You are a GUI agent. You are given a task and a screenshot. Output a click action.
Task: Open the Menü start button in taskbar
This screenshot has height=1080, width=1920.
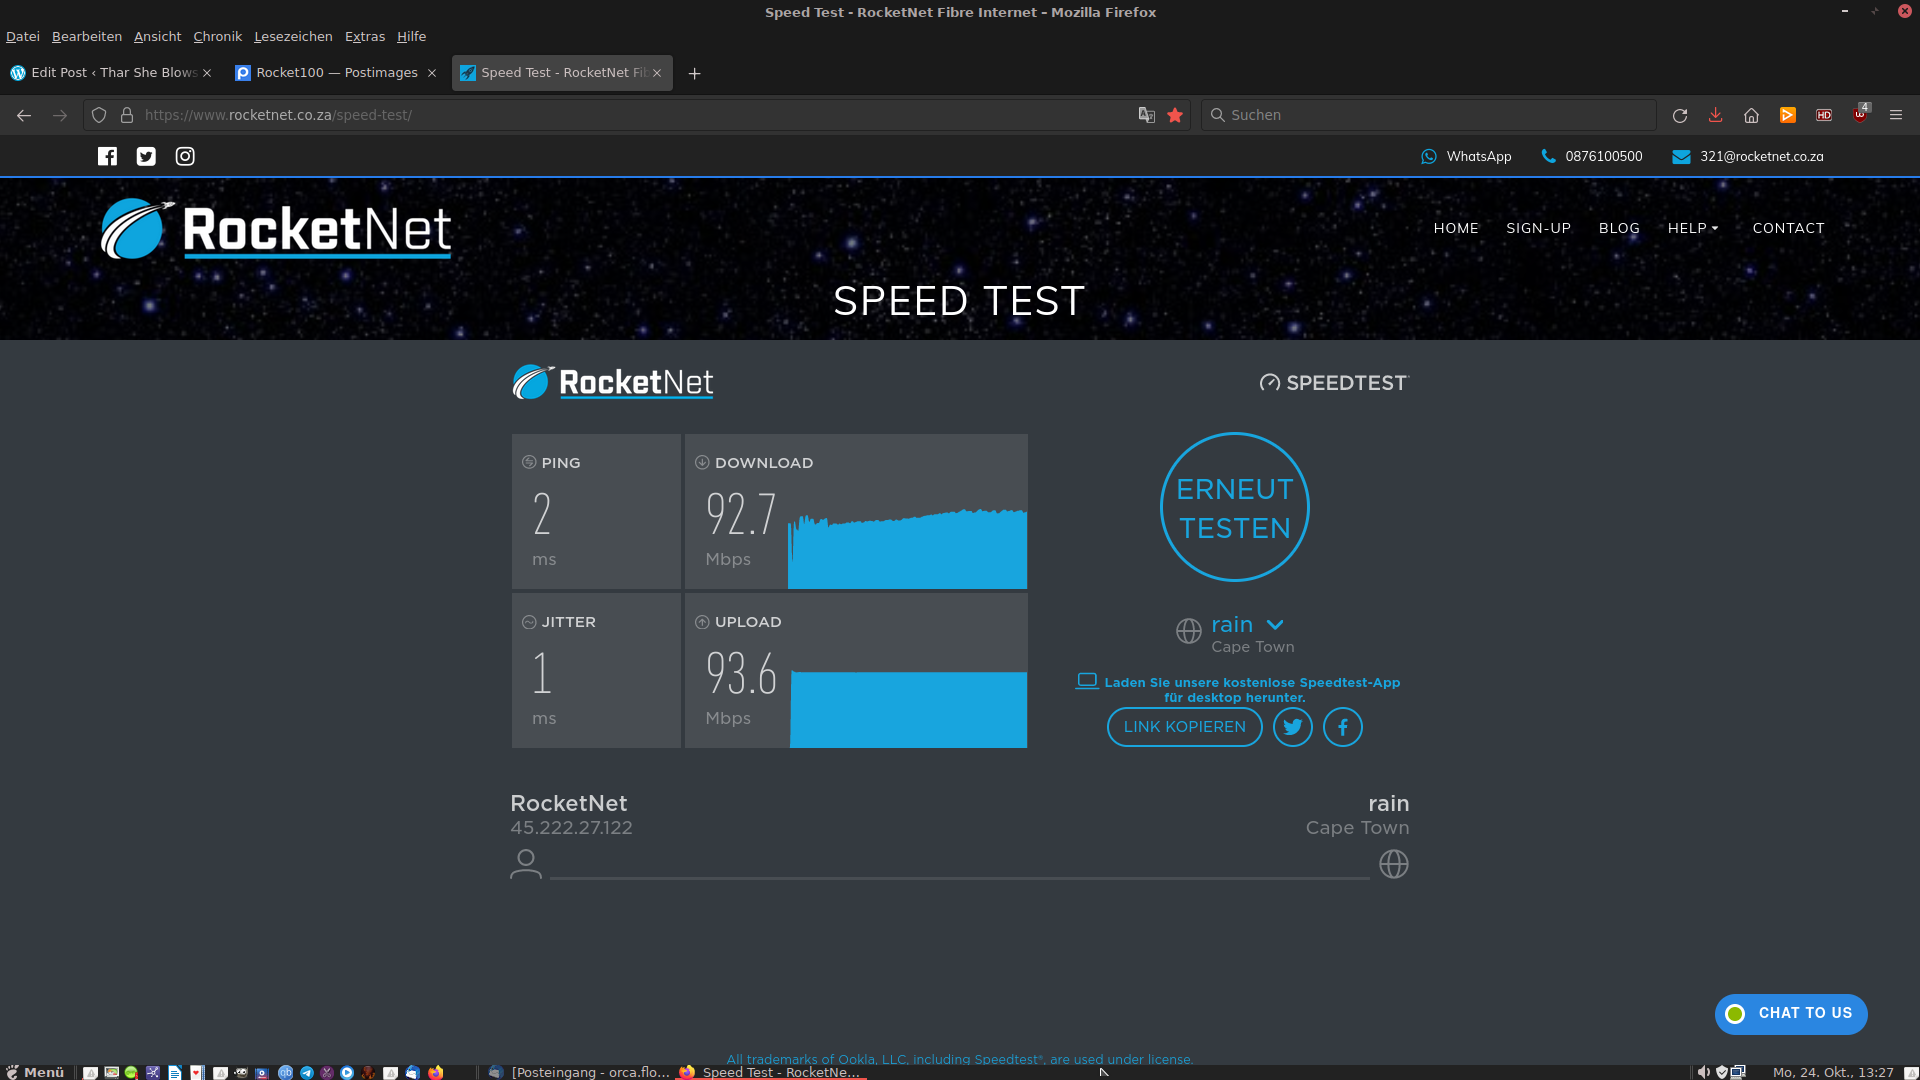click(35, 1072)
